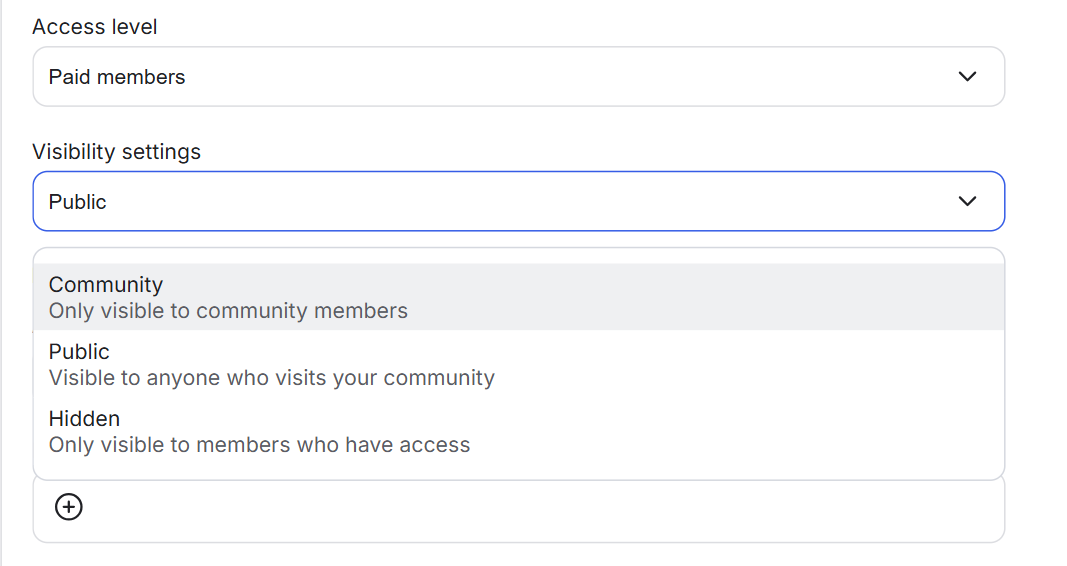Viewport: 1067px width, 566px height.
Task: Expand the Access level chevron arrow
Action: tap(967, 77)
